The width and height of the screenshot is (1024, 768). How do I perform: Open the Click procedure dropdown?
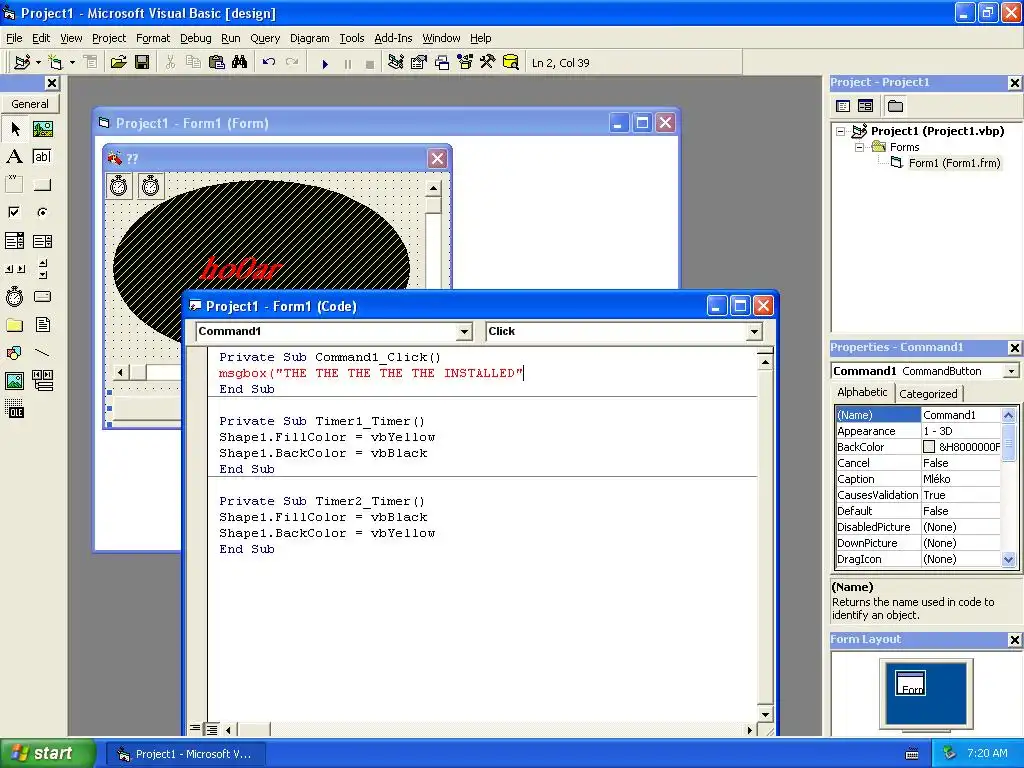754,332
